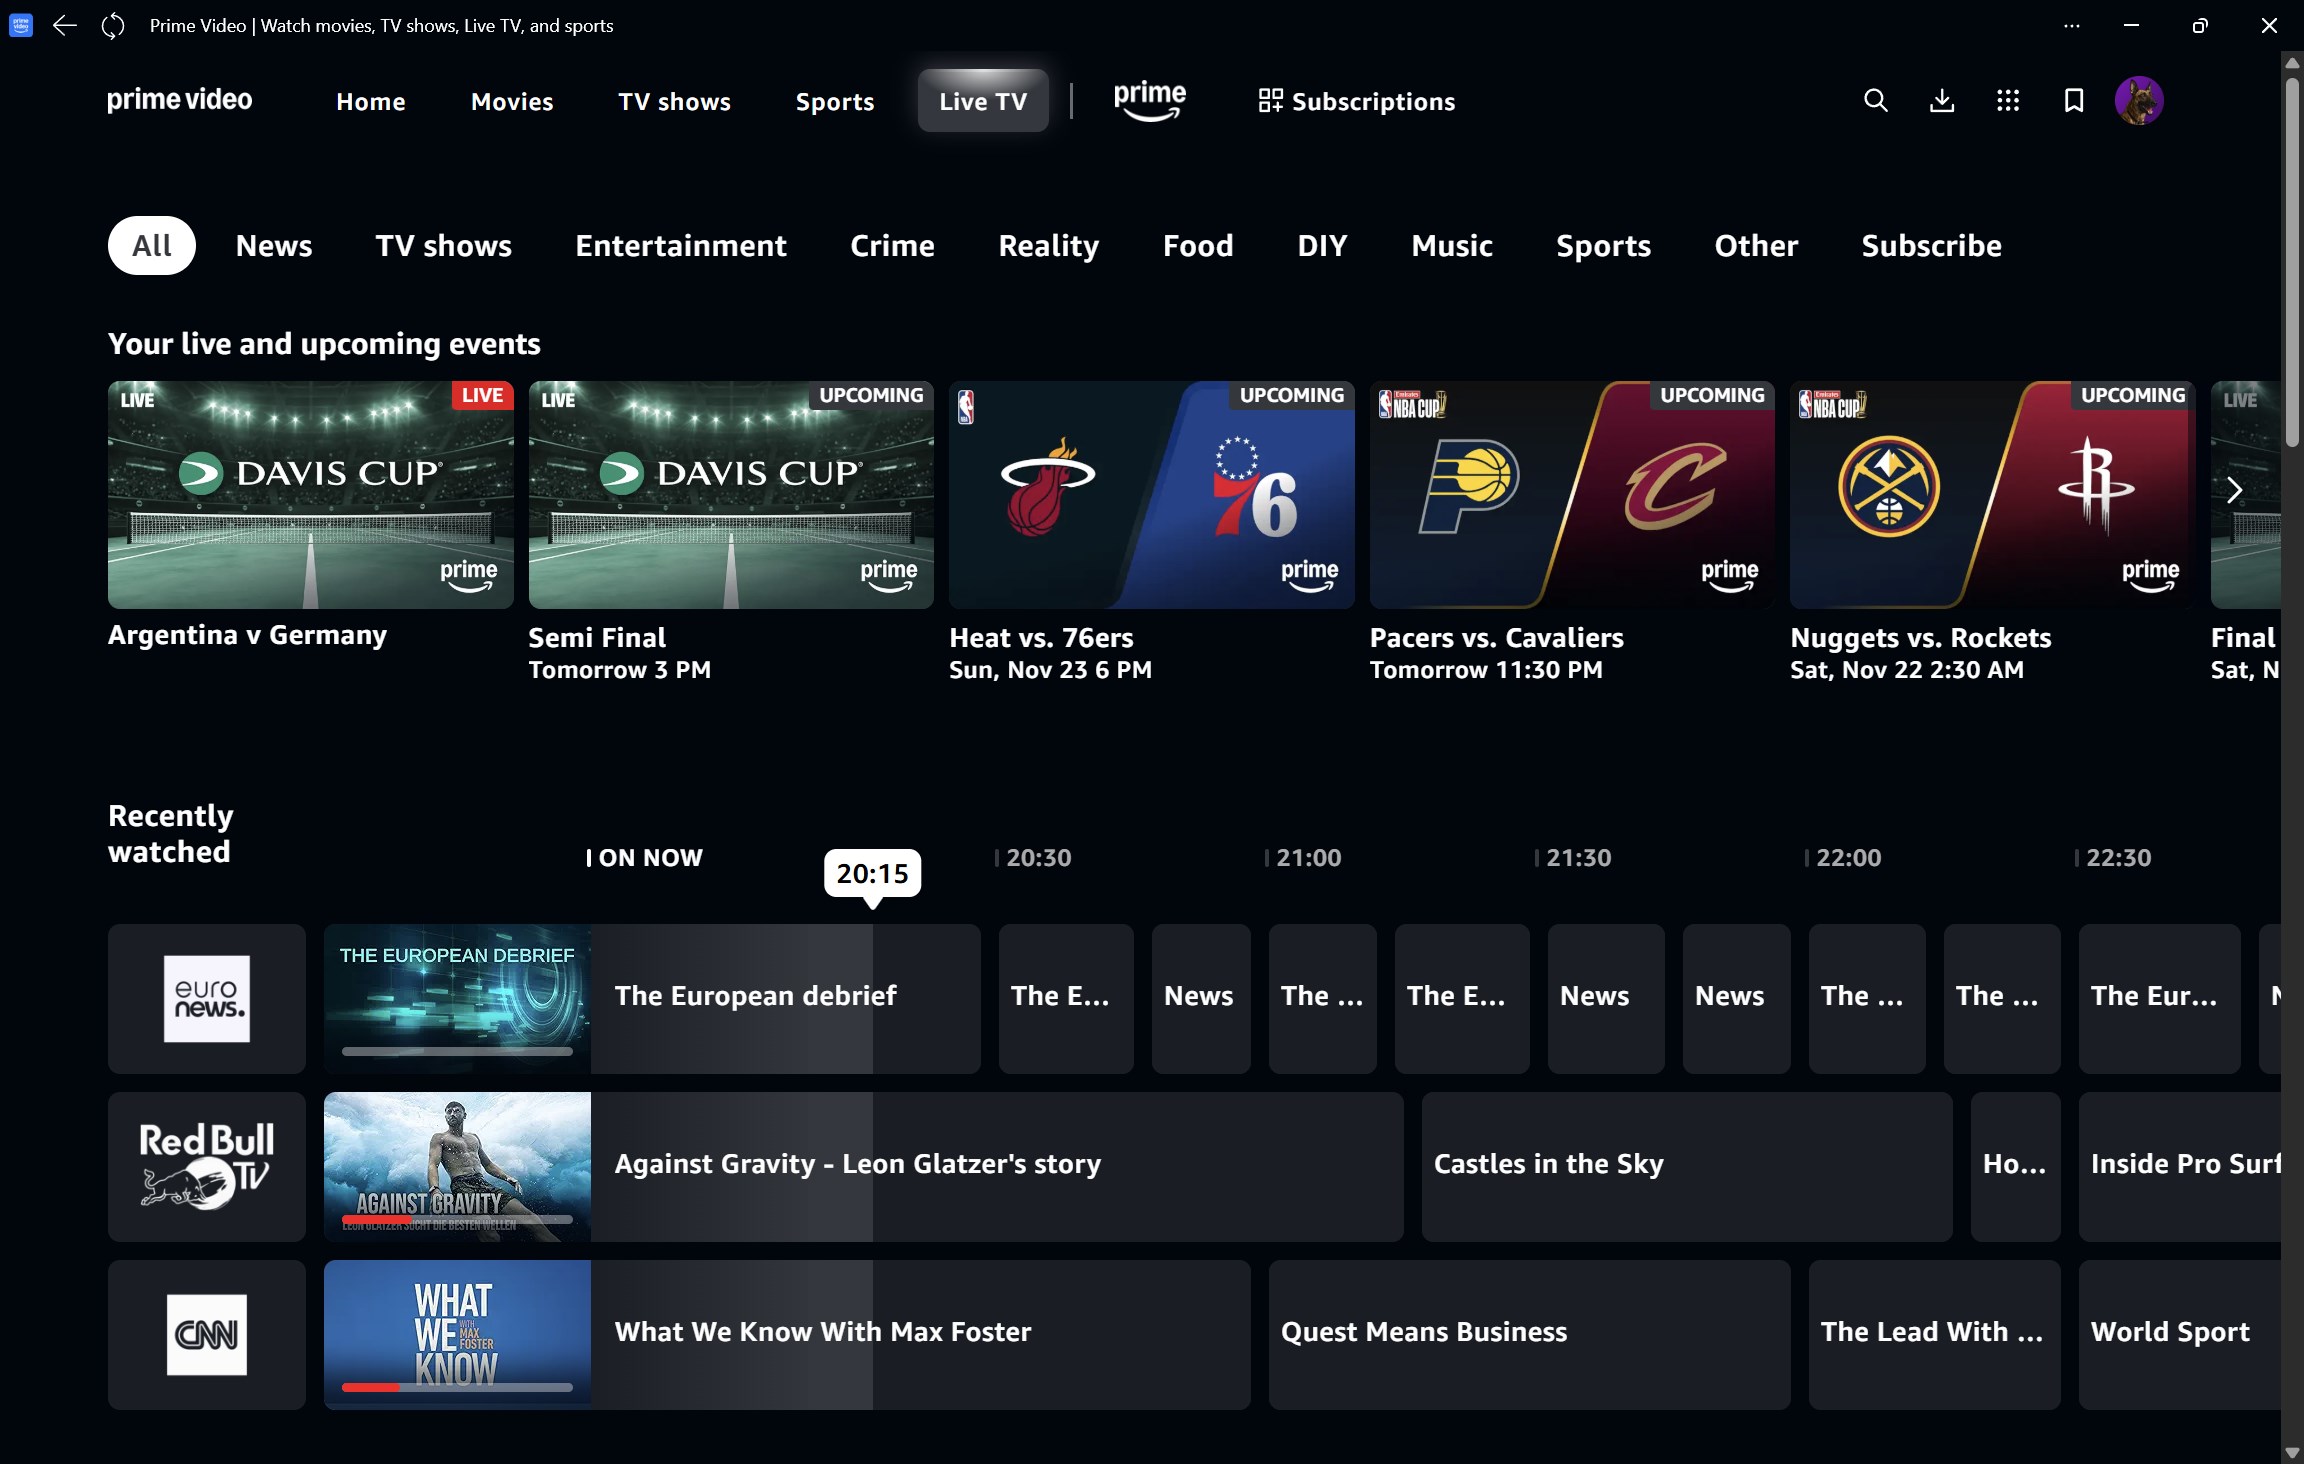2304x1464 pixels.
Task: Open search on Prime Video
Action: [x=1874, y=100]
